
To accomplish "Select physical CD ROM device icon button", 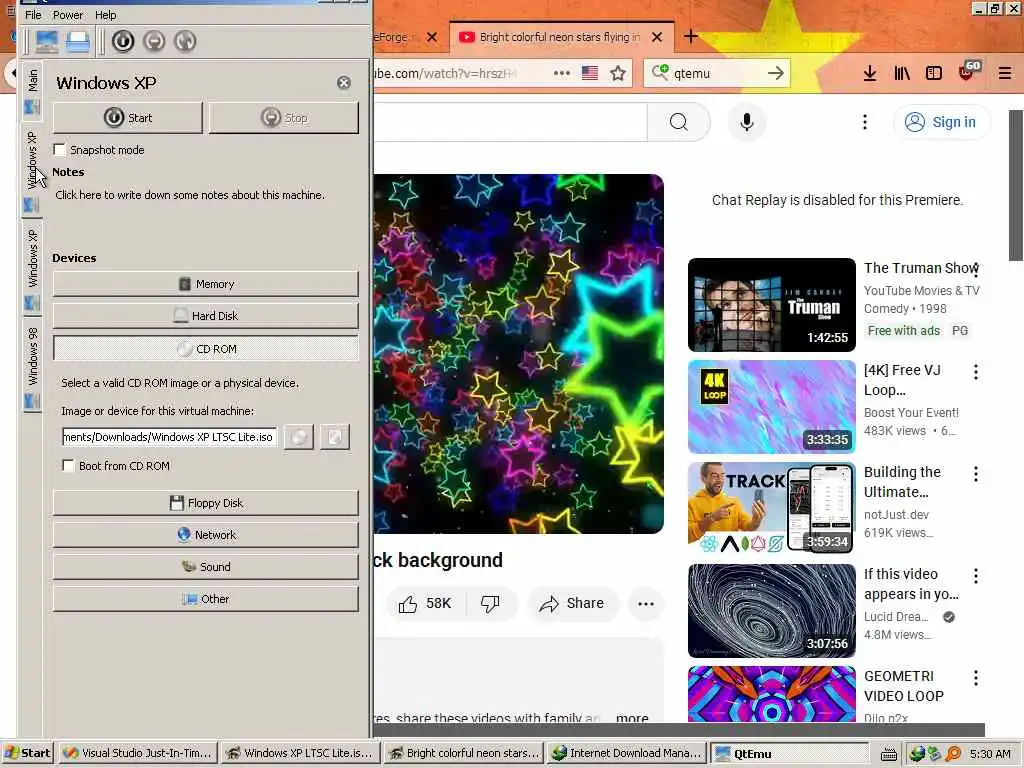I will coord(334,437).
